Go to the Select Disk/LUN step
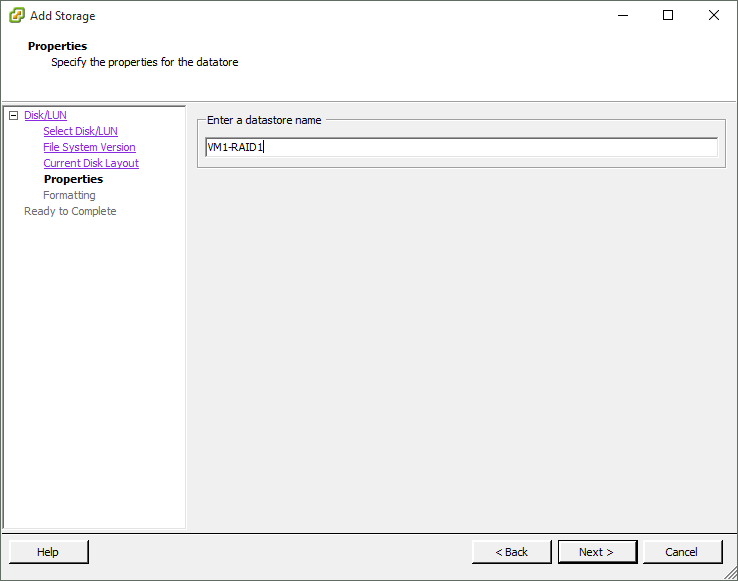Screen dimensions: 738x581 pyautogui.click(x=80, y=132)
